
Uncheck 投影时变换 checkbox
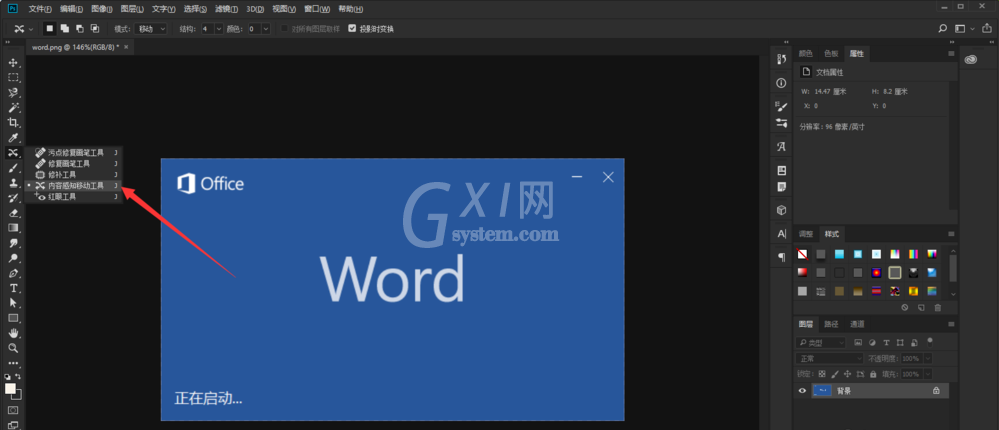point(352,29)
